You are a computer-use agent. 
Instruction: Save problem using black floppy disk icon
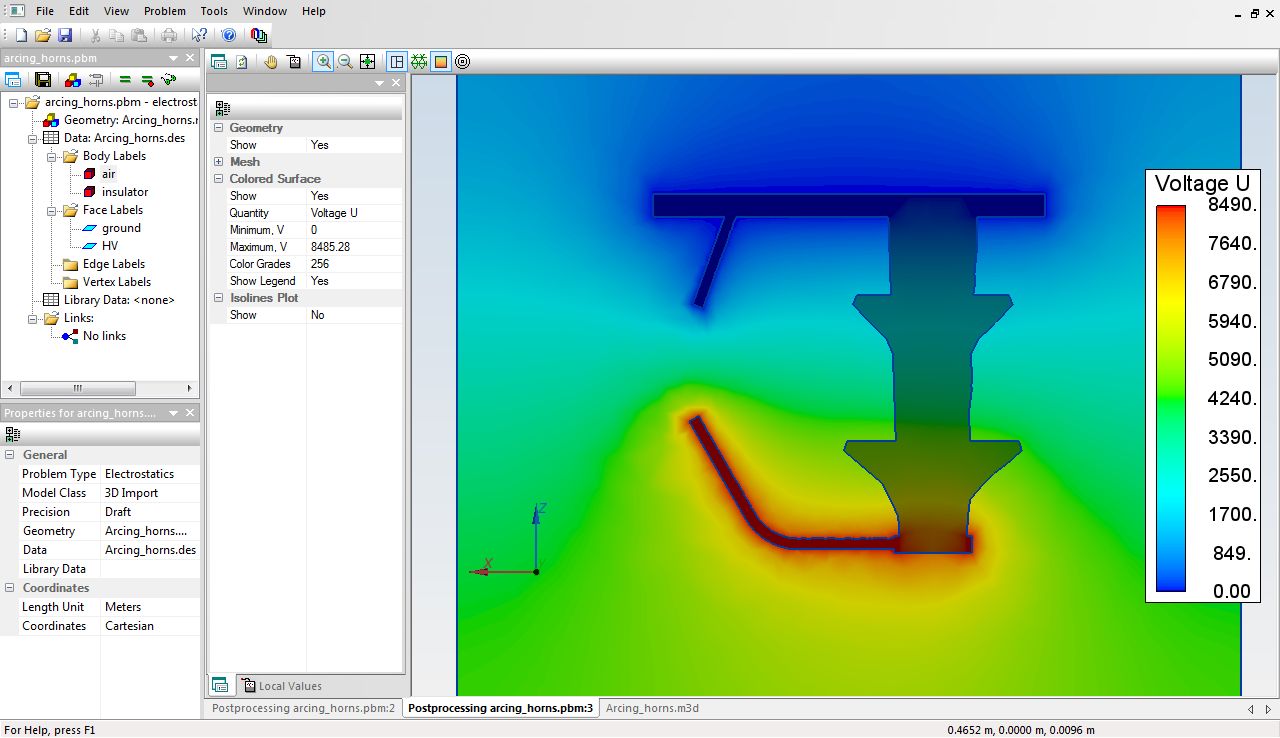pyautogui.click(x=43, y=80)
